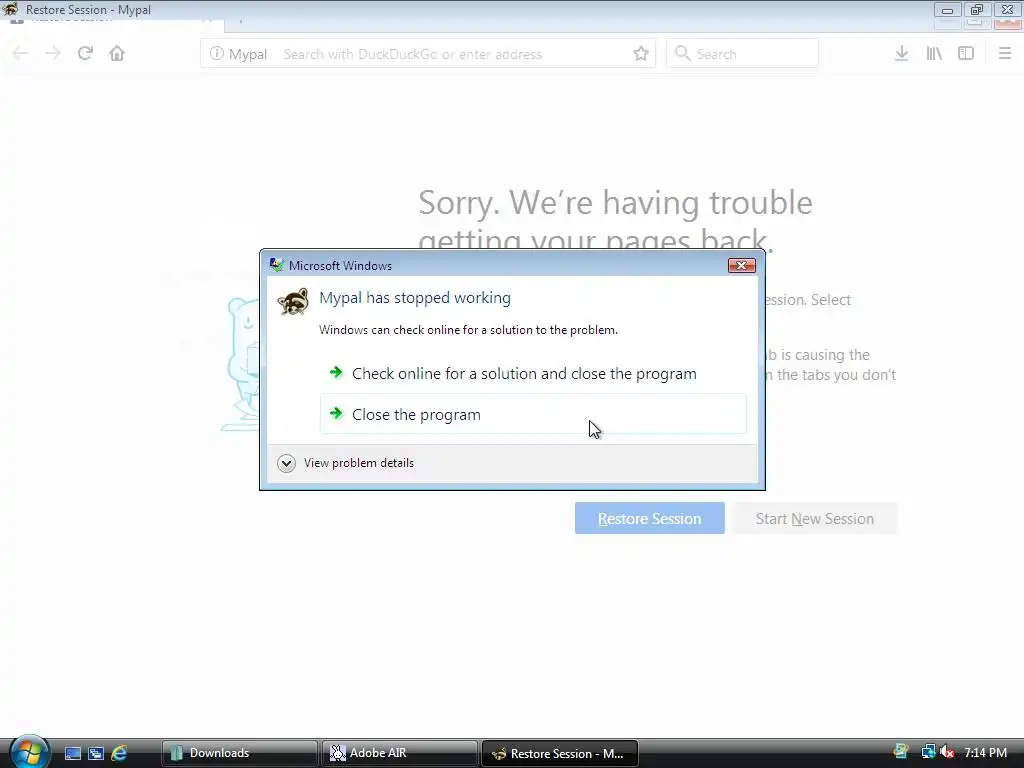Switch to Adobe AIR taskbar window

[400, 753]
